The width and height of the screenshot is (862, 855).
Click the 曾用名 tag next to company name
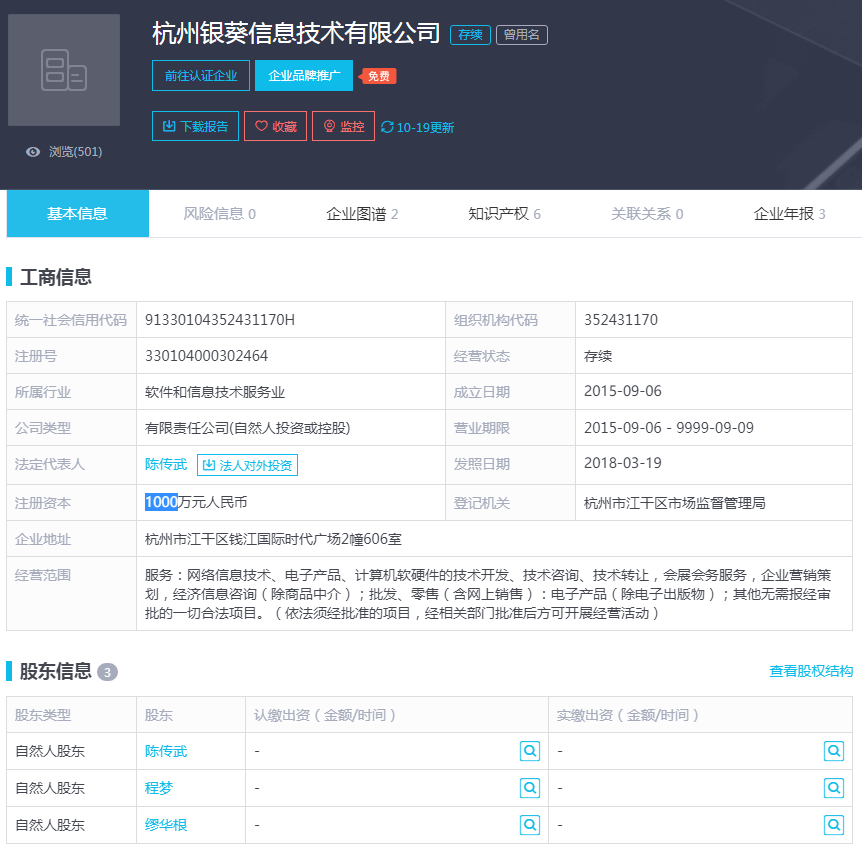click(521, 35)
